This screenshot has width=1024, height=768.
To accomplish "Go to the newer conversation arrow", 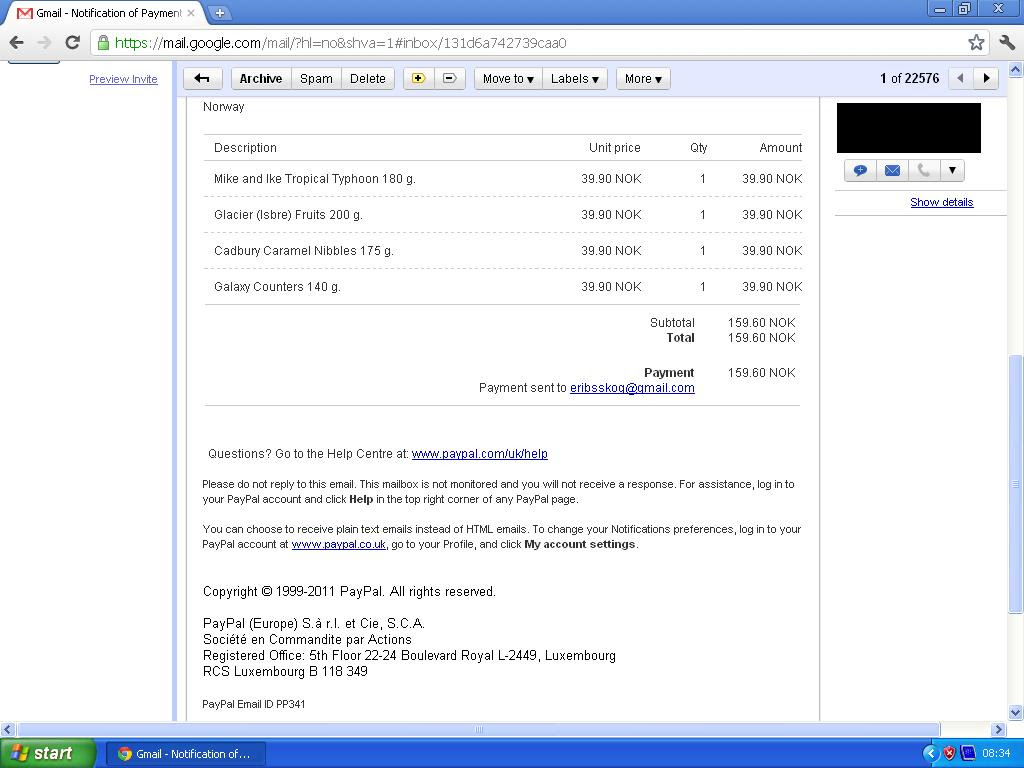I will pos(960,78).
